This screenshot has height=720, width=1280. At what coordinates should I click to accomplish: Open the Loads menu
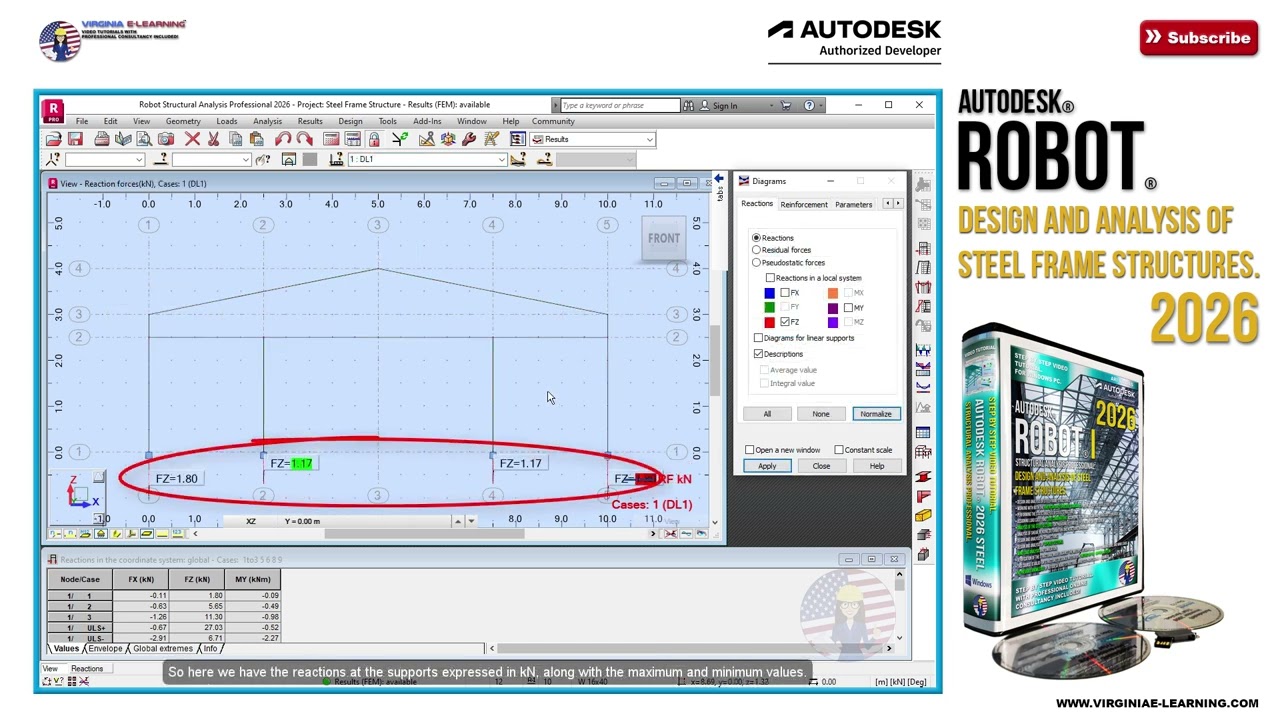(x=227, y=121)
